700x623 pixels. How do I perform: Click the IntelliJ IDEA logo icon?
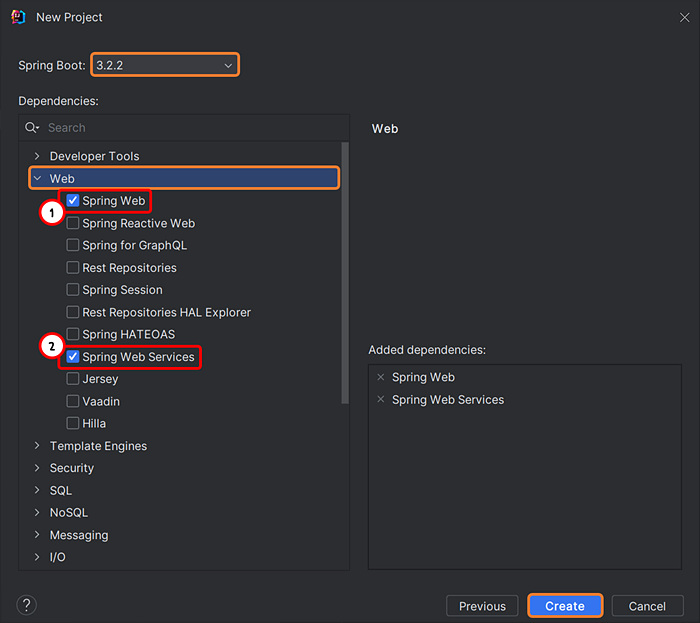point(18,17)
